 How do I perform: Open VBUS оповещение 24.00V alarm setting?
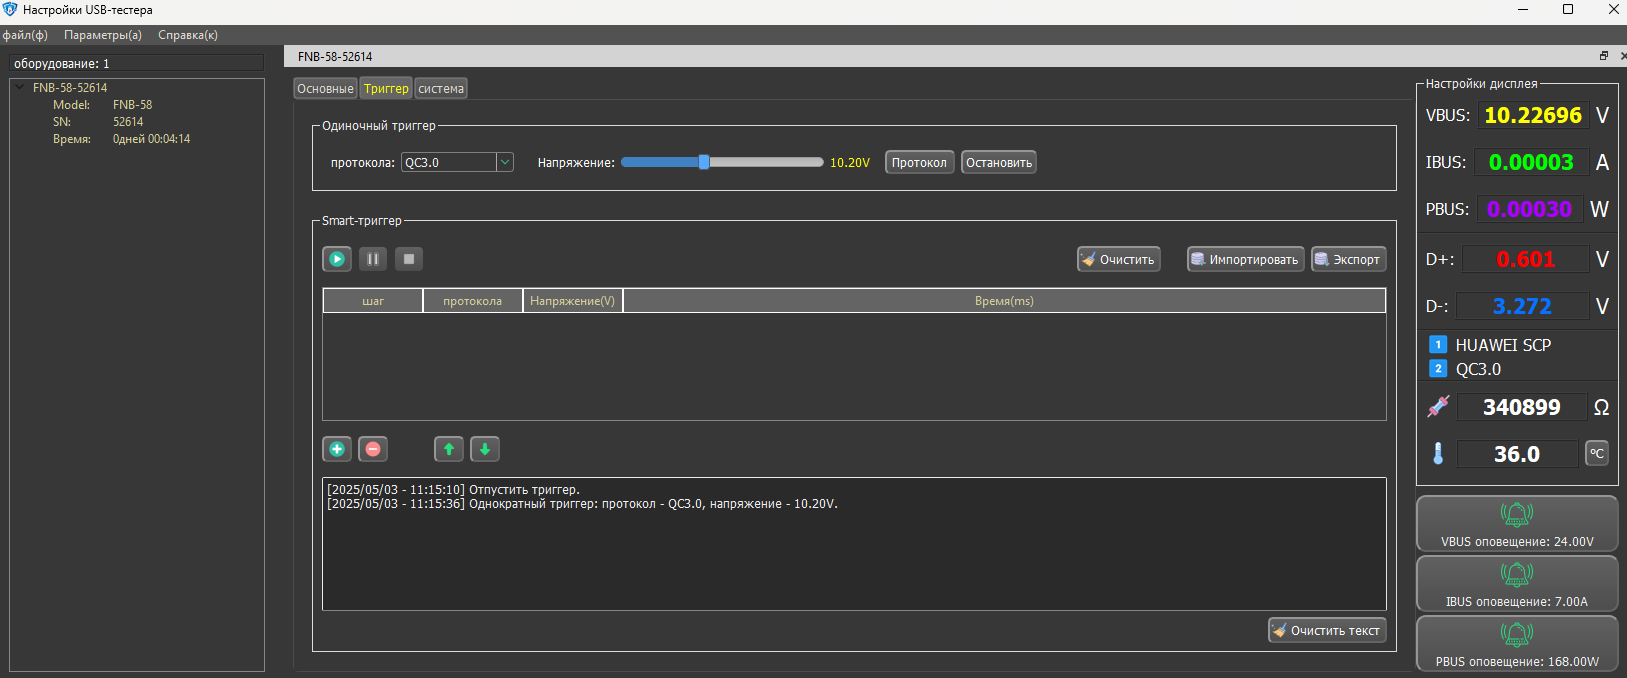tap(1517, 524)
